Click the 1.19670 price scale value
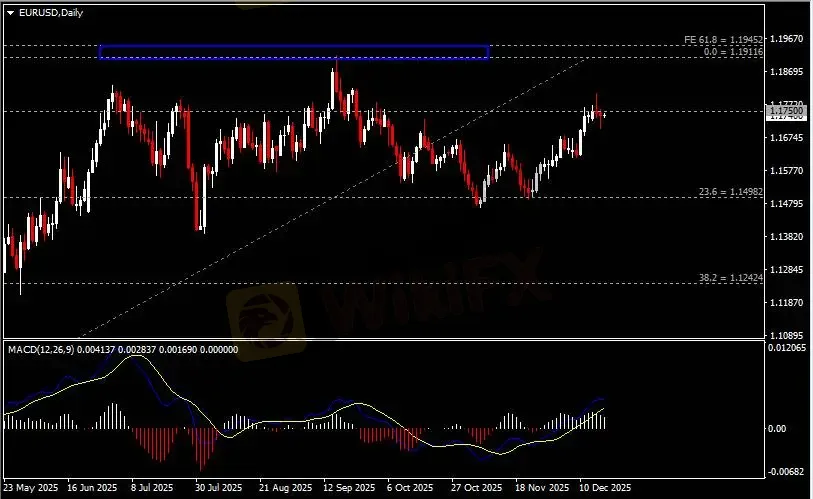The width and height of the screenshot is (813, 499). click(787, 39)
